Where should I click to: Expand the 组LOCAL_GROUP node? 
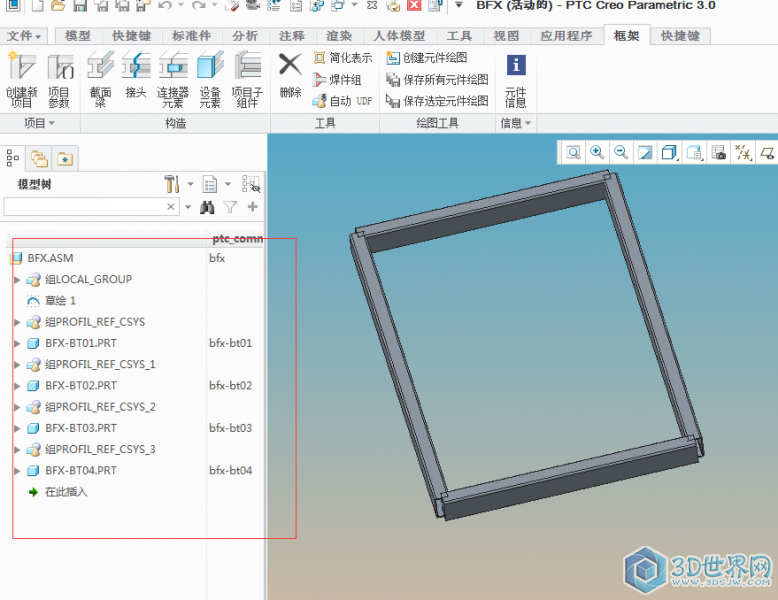click(x=17, y=280)
